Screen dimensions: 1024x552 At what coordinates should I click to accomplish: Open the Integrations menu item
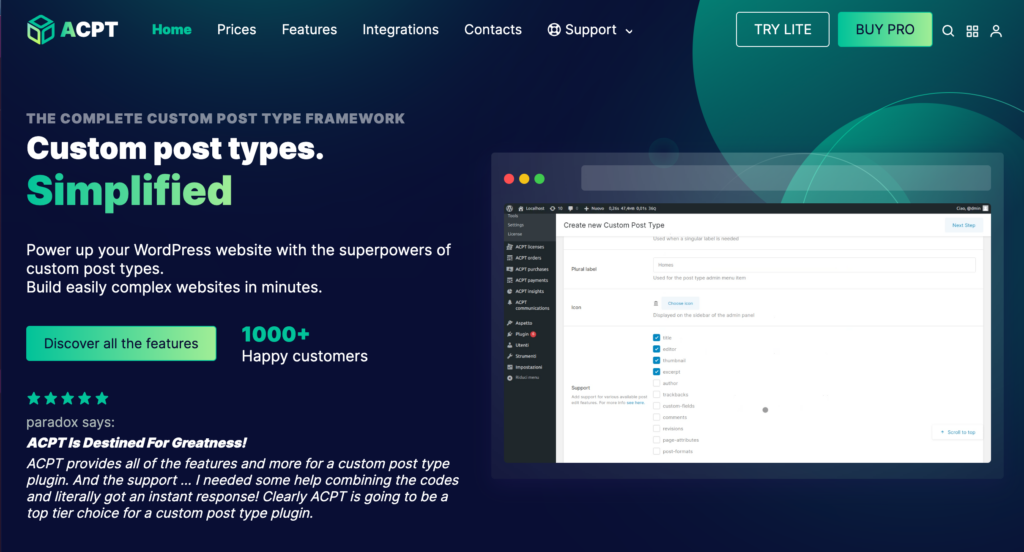point(400,29)
